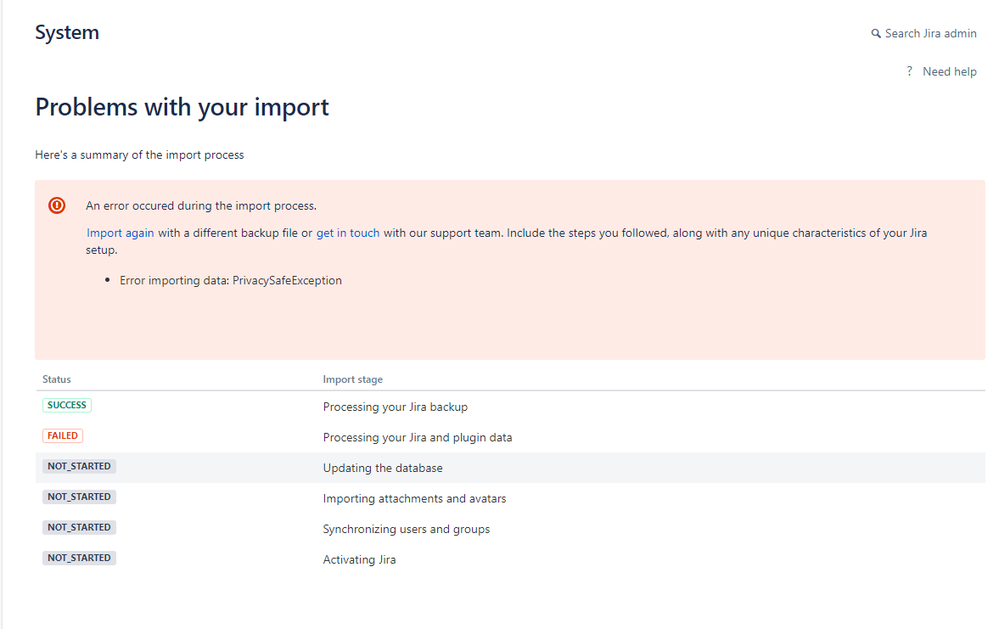Click NOT_STARTED badge for Synchronizing users and groups
The height and width of the screenshot is (629, 999).
point(79,528)
